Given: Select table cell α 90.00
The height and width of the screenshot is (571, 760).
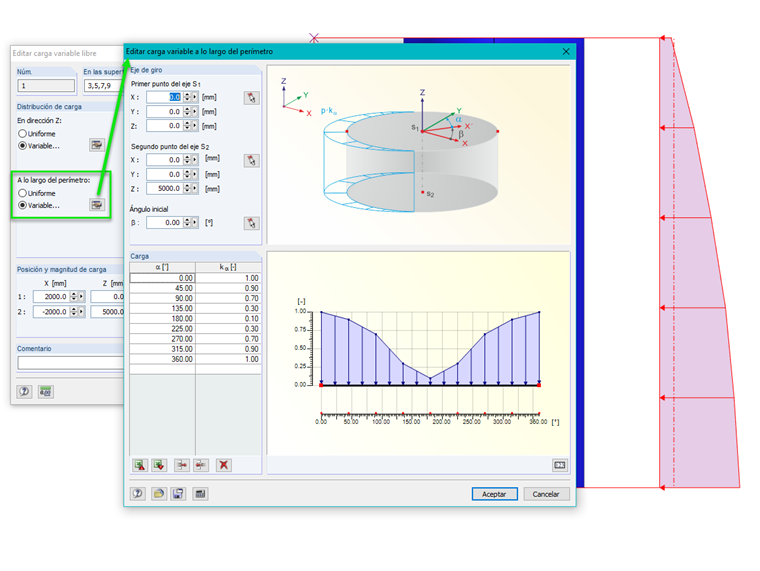Looking at the screenshot, I should 162,299.
